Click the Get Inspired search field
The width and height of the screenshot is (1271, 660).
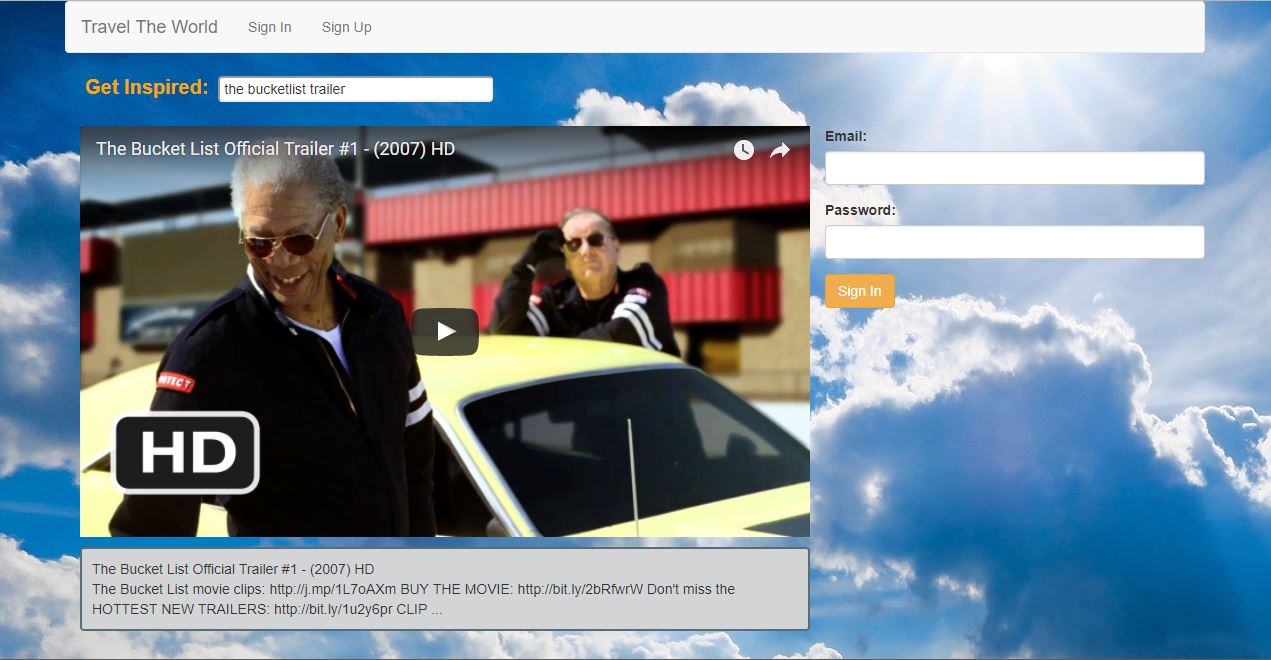click(x=356, y=89)
